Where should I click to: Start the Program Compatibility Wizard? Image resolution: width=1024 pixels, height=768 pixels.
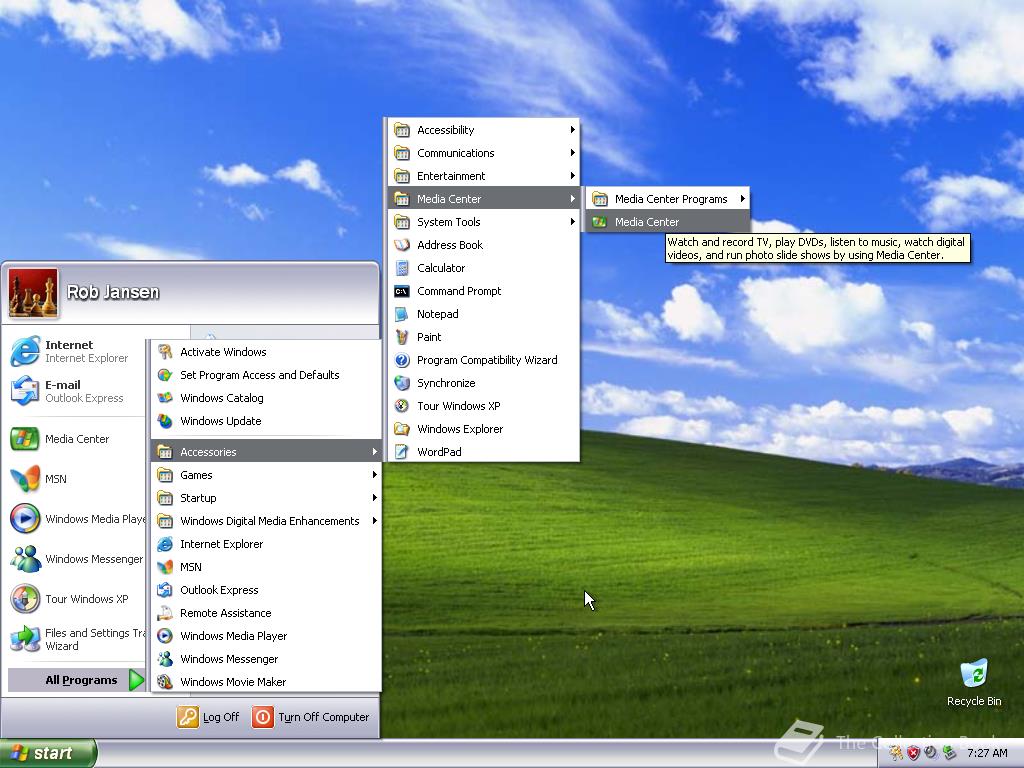483,360
